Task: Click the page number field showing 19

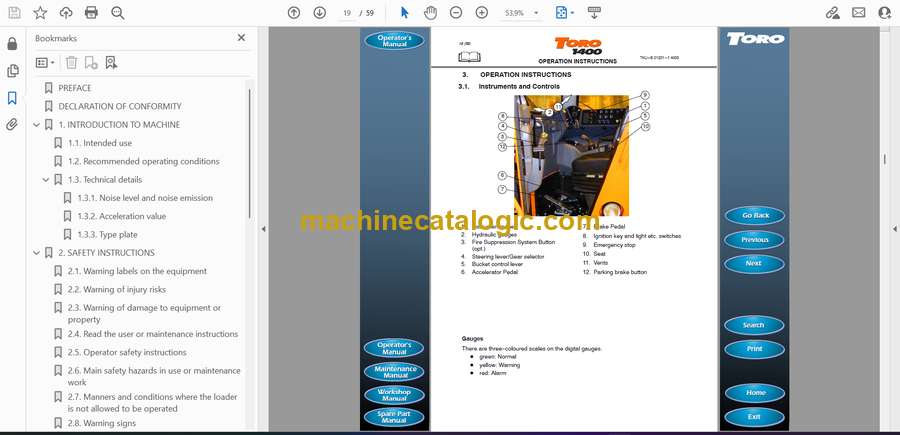Action: pos(347,13)
